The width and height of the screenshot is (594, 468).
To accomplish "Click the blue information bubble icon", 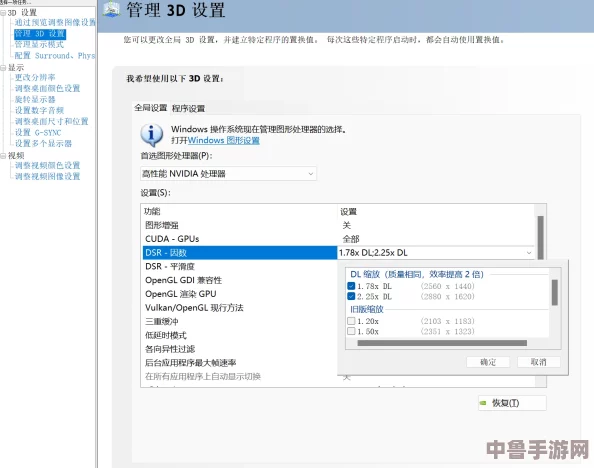I will 152,135.
